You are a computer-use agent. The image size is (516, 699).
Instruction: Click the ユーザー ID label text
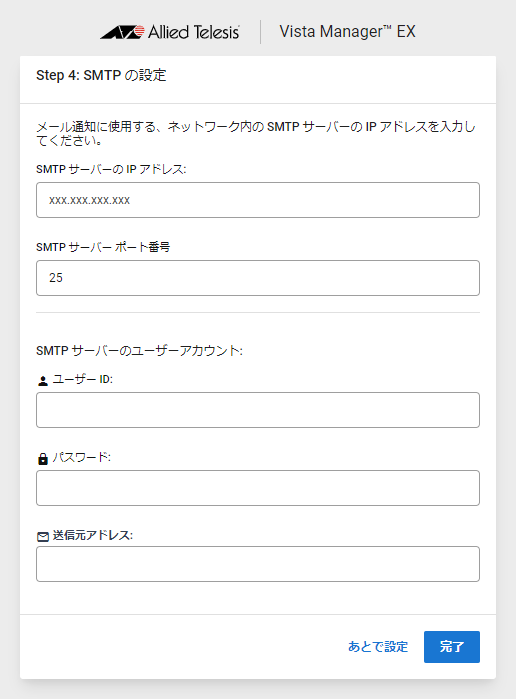(x=83, y=379)
